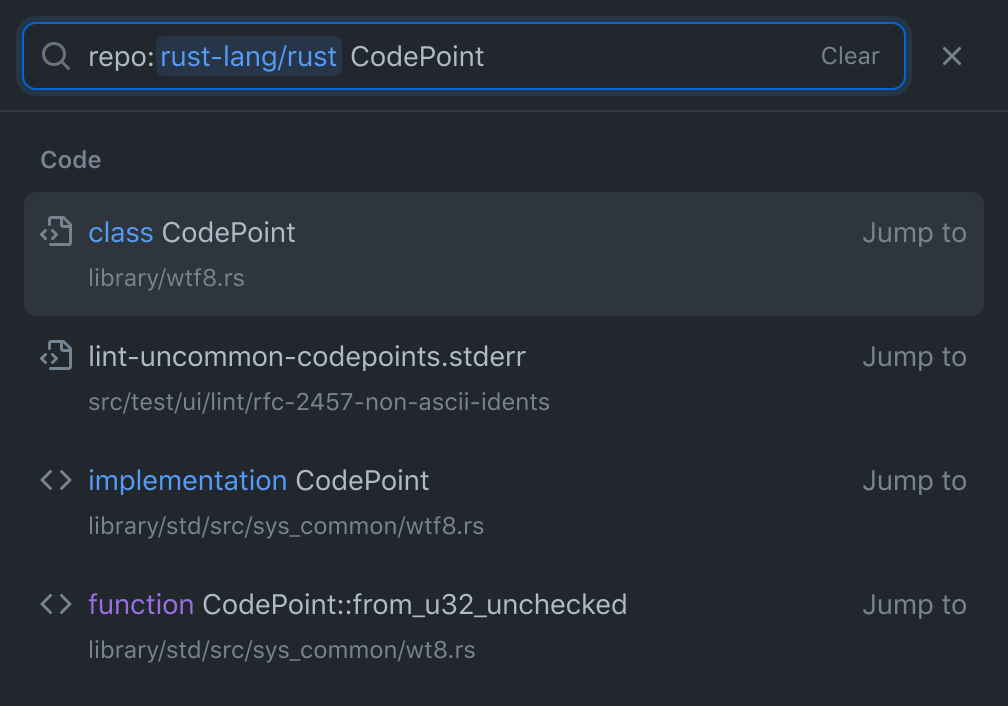Open function CodePoint::from_u32_unchecked result

click(x=357, y=605)
